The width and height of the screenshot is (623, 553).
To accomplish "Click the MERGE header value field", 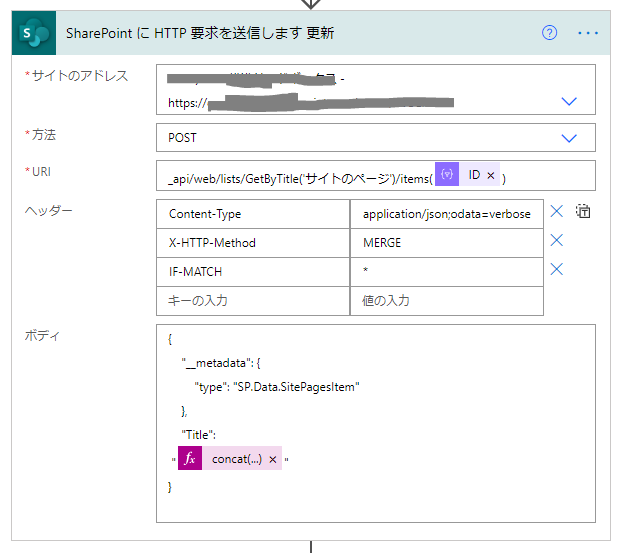I will tap(447, 243).
